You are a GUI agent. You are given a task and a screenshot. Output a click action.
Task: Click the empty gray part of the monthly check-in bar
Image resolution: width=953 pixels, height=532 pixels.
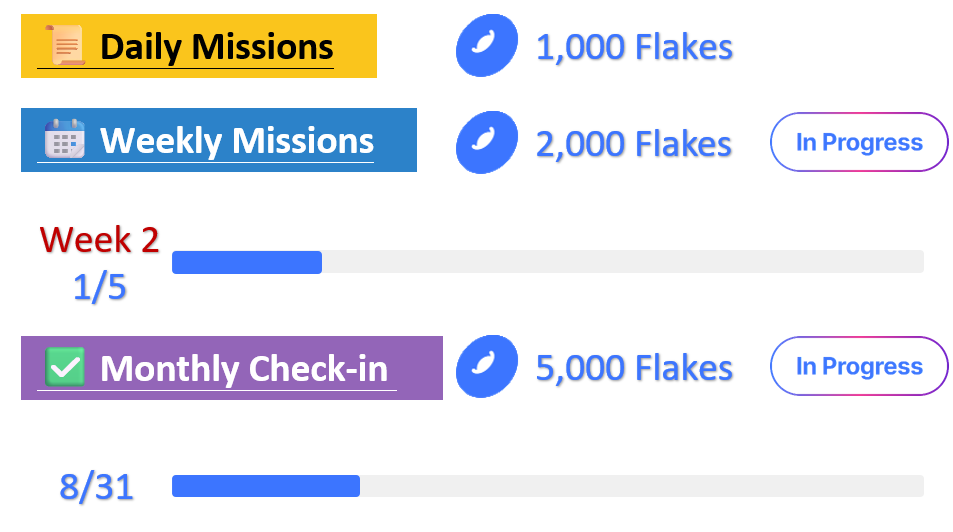click(640, 486)
